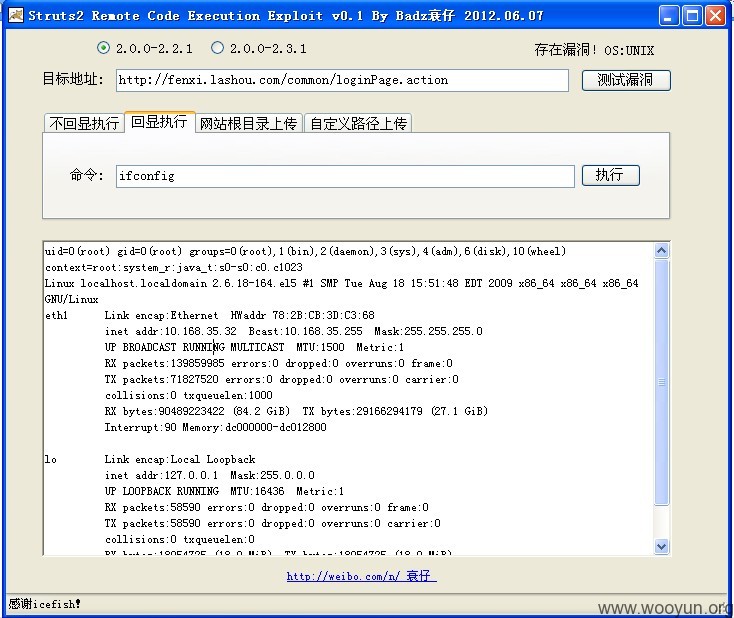Screen dimensions: 734x618
Task: Open the 自定义路径上传 tab
Action: click(x=358, y=123)
